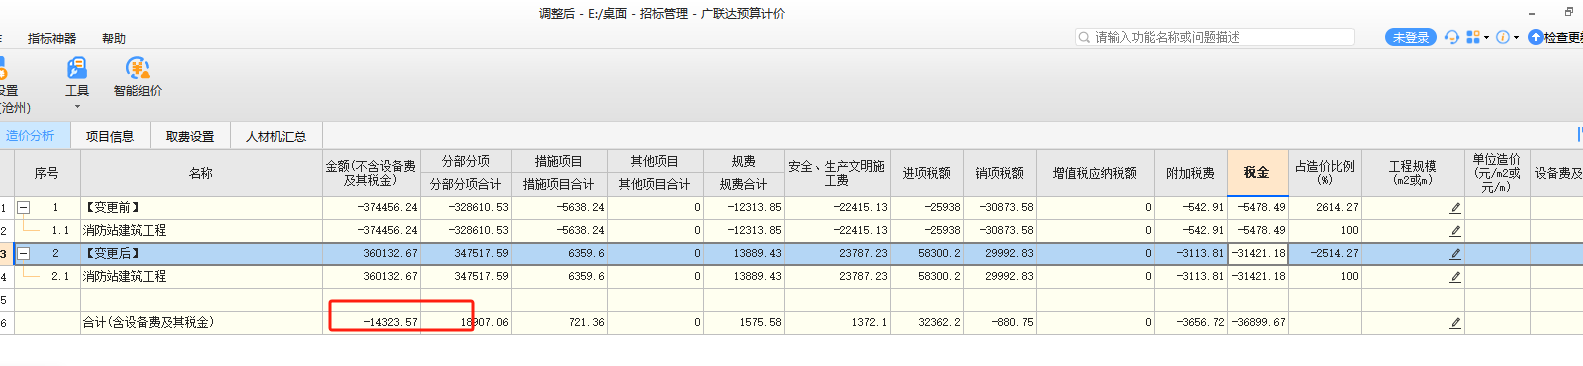The image size is (1583, 366).
Task: Click the 金额(不含设备费及其税金) column header
Action: click(x=371, y=173)
